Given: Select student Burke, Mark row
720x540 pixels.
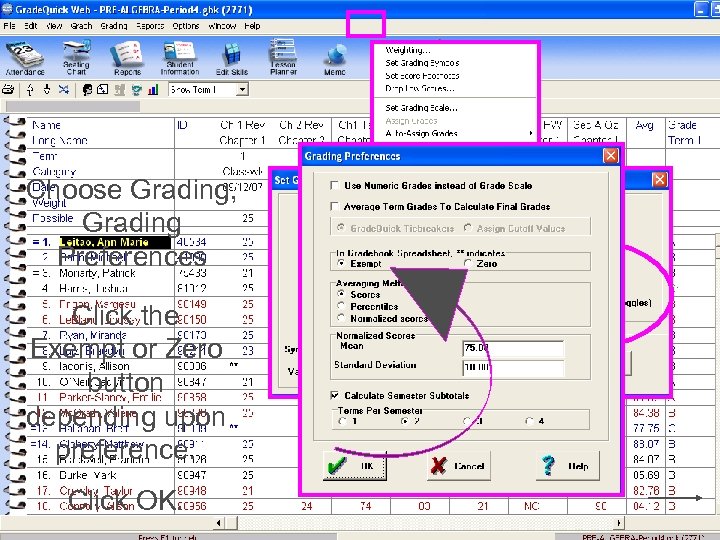Looking at the screenshot, I should tap(88, 475).
